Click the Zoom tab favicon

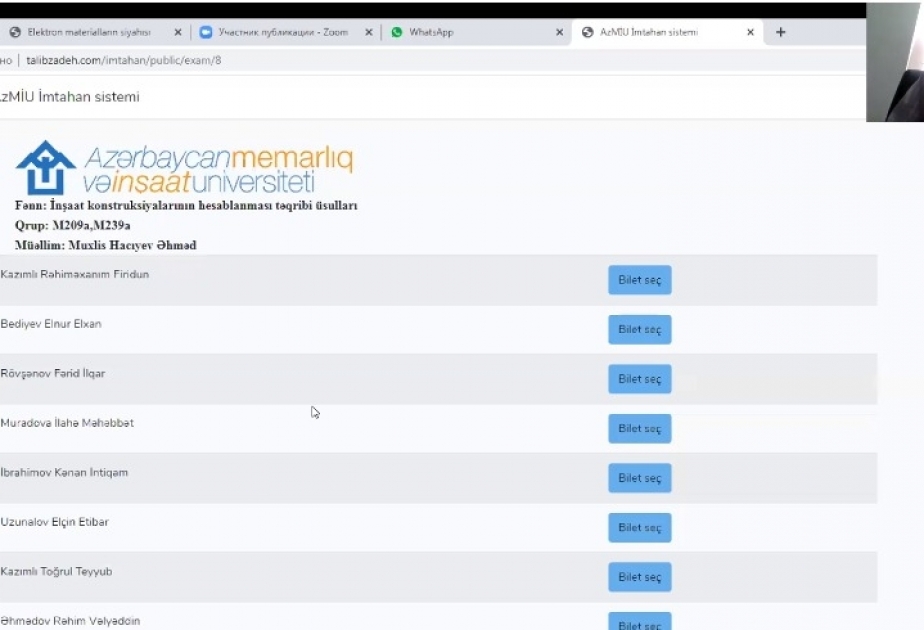(x=206, y=32)
